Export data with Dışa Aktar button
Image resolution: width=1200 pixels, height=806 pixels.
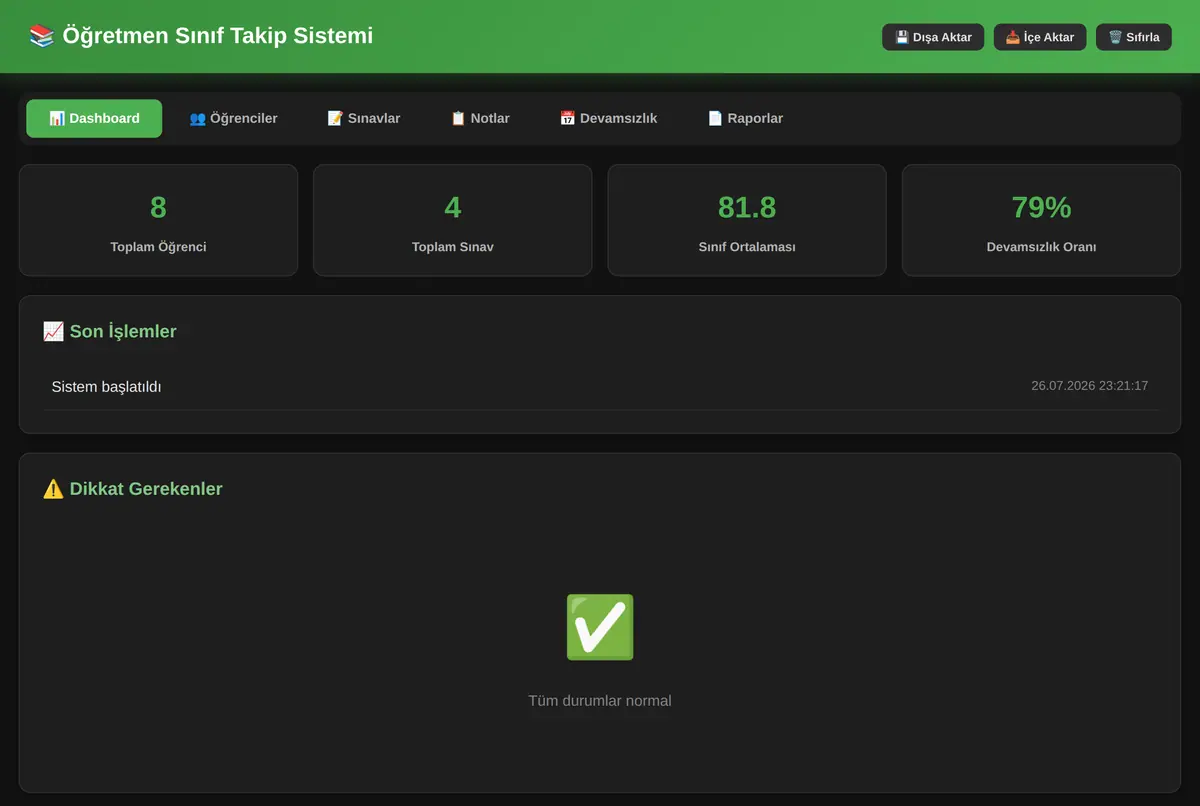[x=933, y=37]
